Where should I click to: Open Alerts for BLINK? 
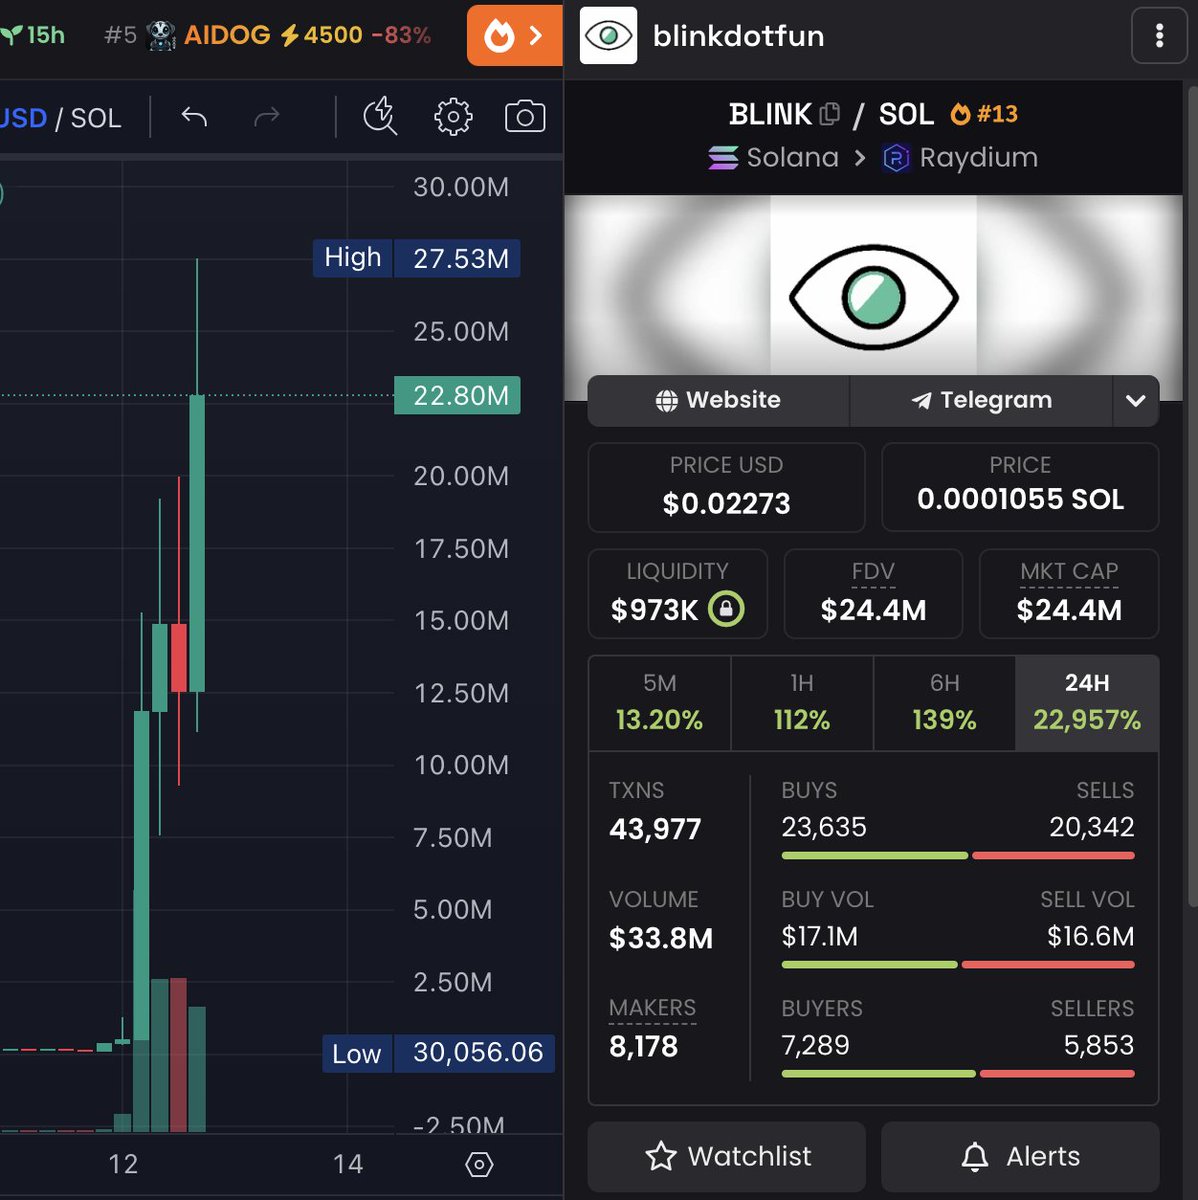1020,1156
